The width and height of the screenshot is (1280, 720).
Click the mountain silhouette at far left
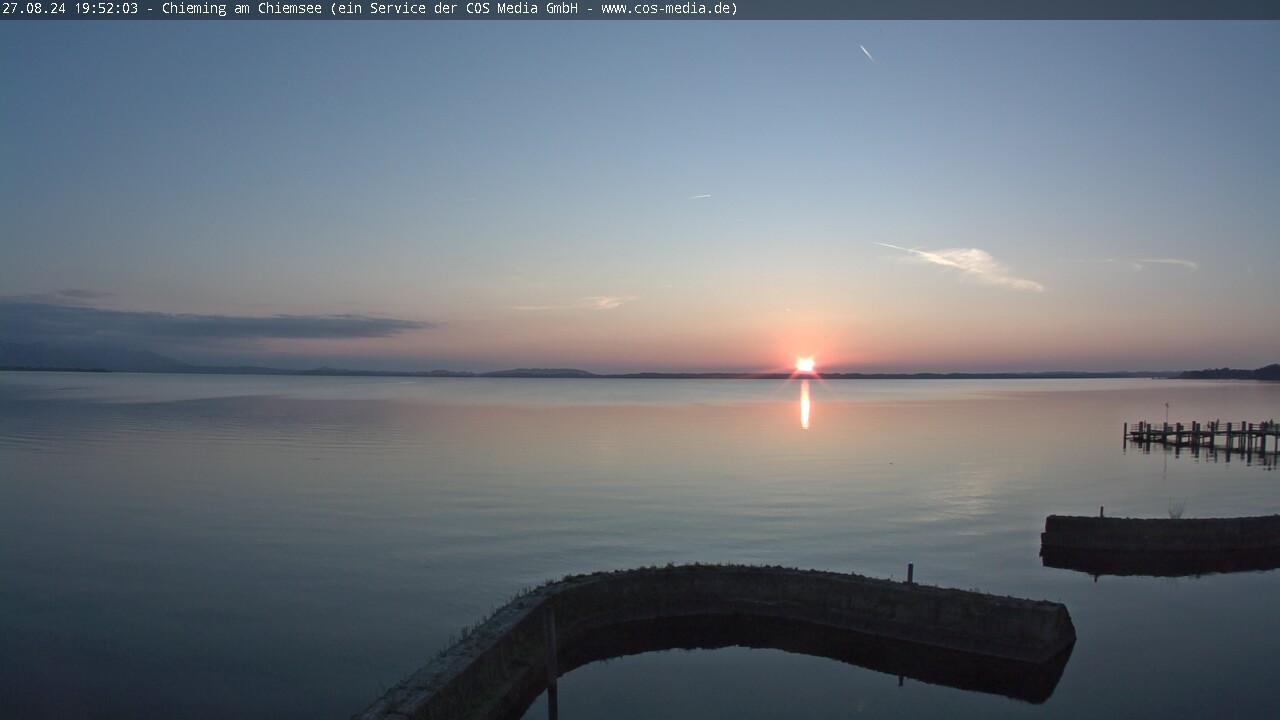[x=80, y=358]
